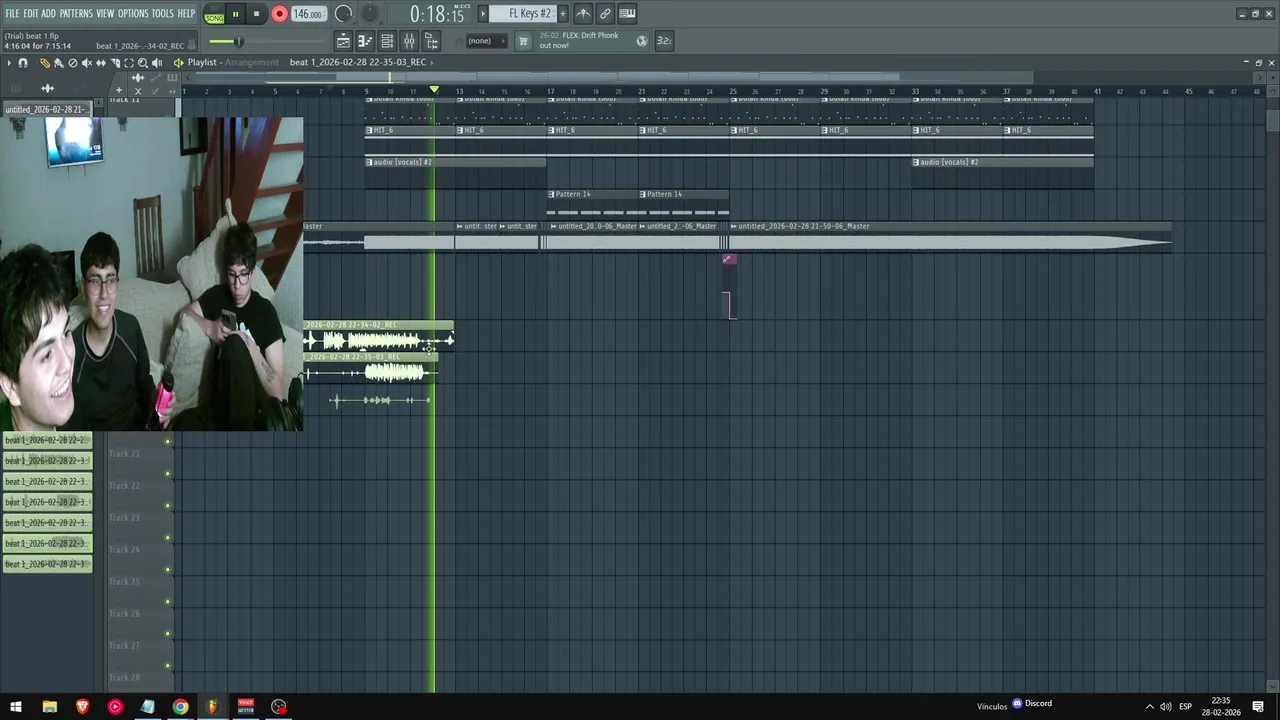Open the VIEW menu
This screenshot has height=720, width=1280.
pyautogui.click(x=105, y=13)
